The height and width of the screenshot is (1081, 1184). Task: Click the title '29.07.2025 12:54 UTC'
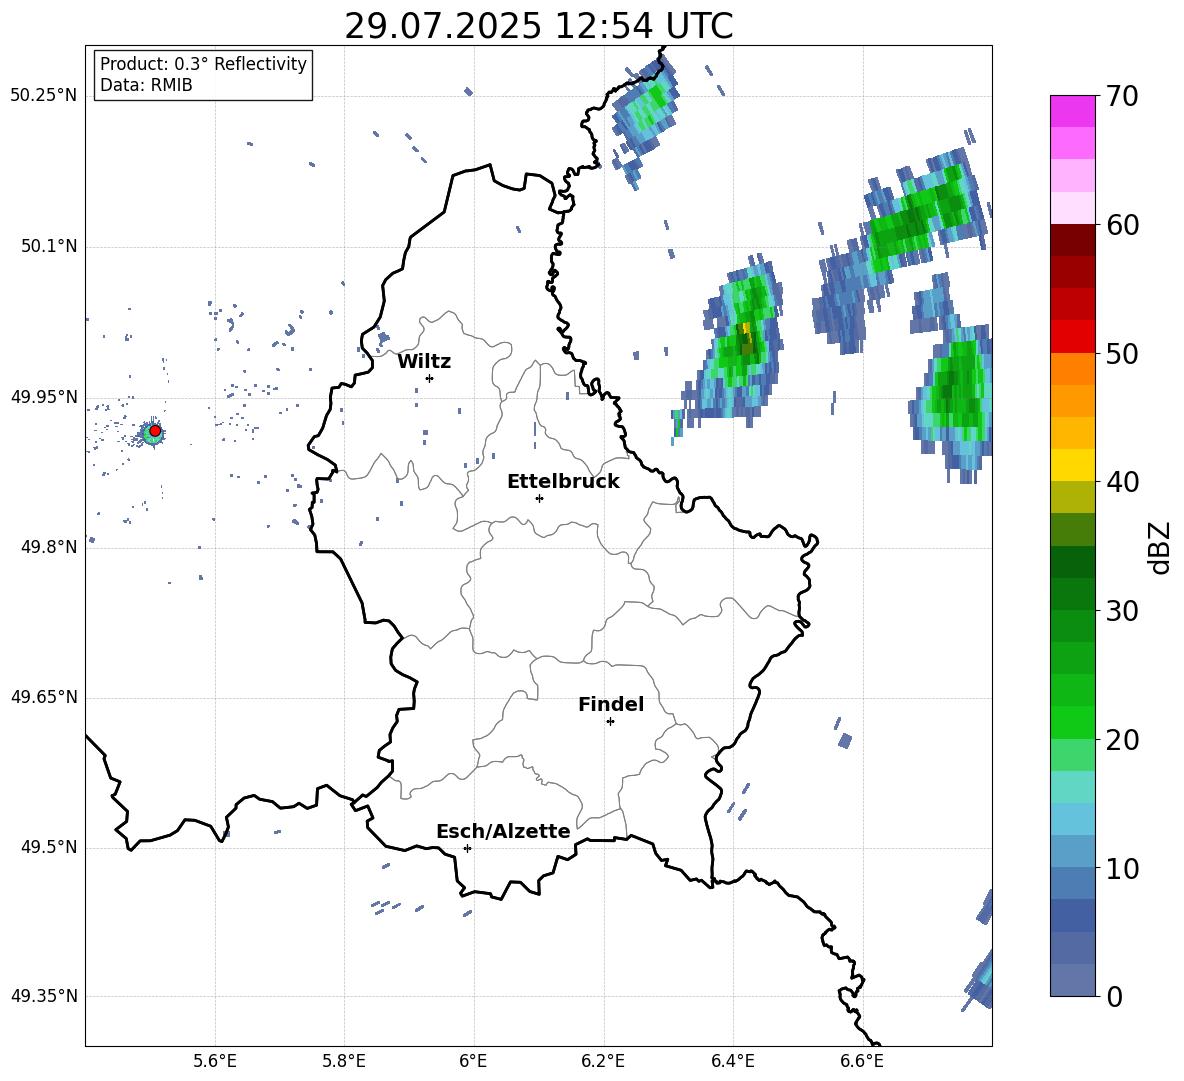click(538, 27)
